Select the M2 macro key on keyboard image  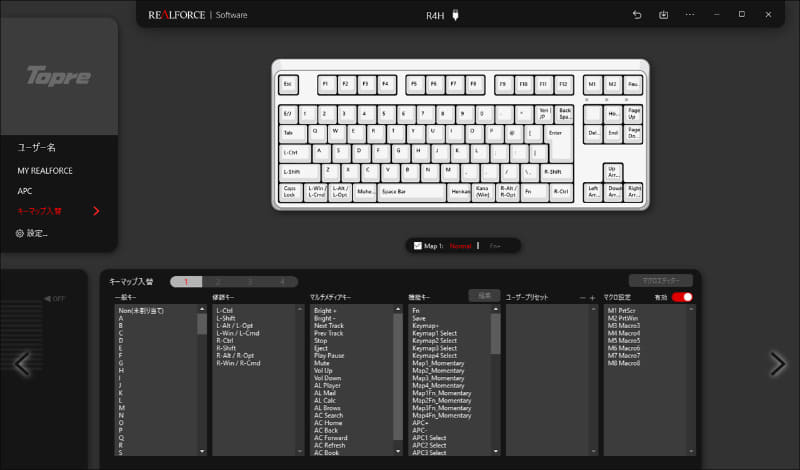coord(612,85)
